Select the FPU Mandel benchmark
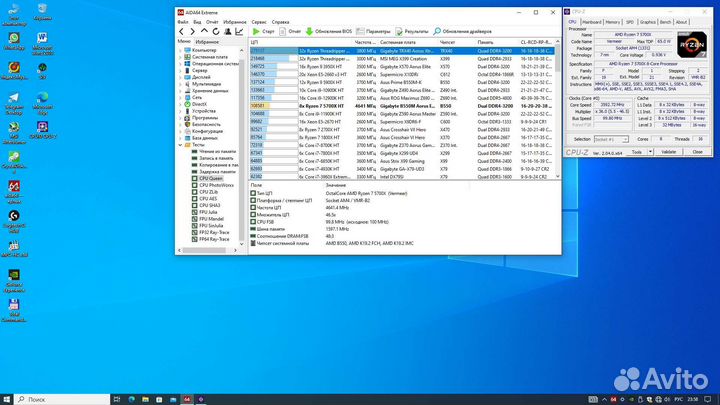The width and height of the screenshot is (720, 405). click(x=211, y=219)
